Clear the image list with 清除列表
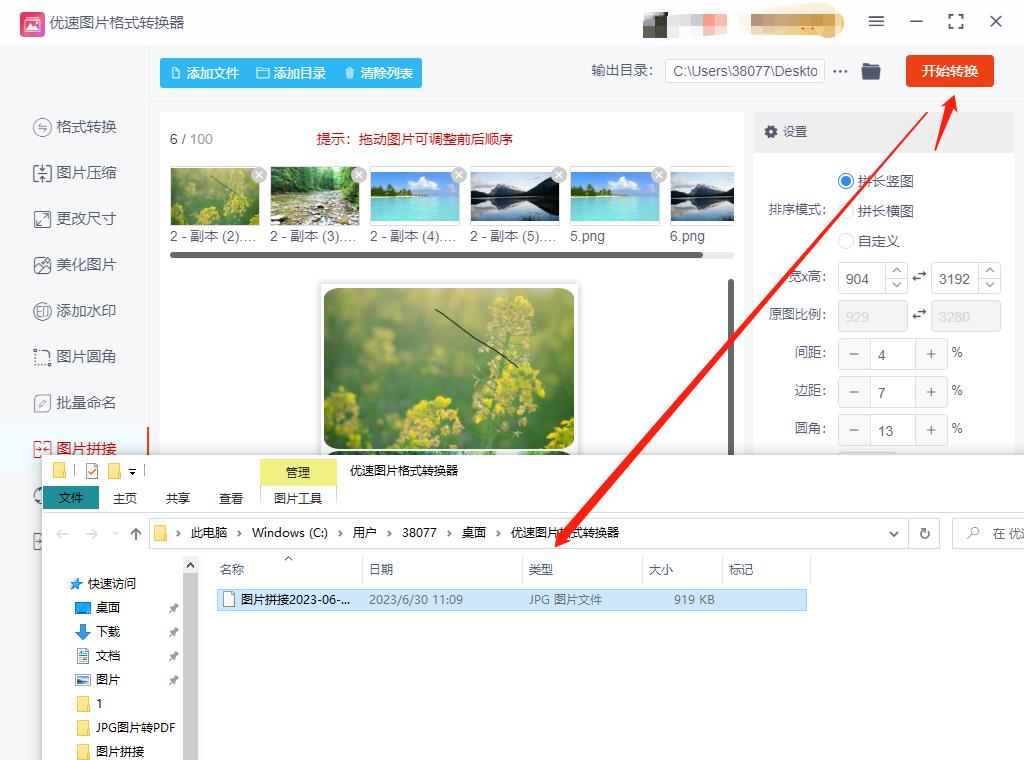 379,72
